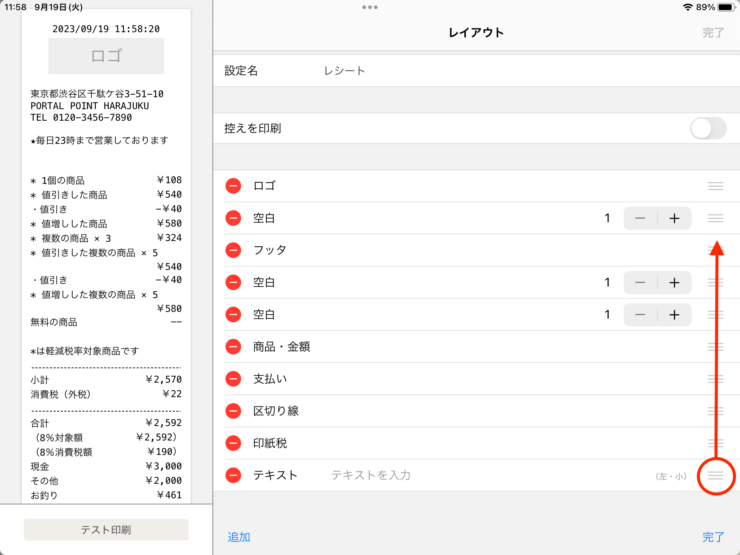Image resolution: width=740 pixels, height=555 pixels.
Task: Tap plus on the 空白 row below フッタ
Action: point(674,282)
